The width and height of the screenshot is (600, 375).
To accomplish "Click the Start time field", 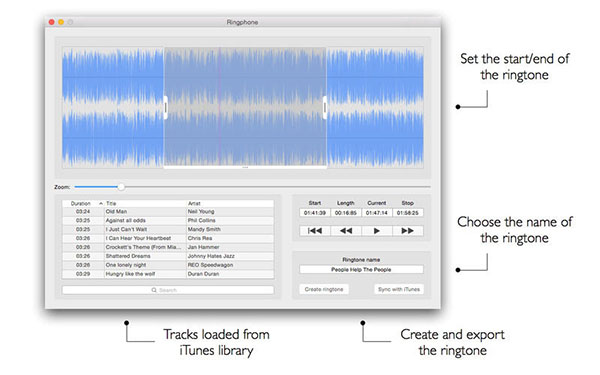I will [x=315, y=213].
